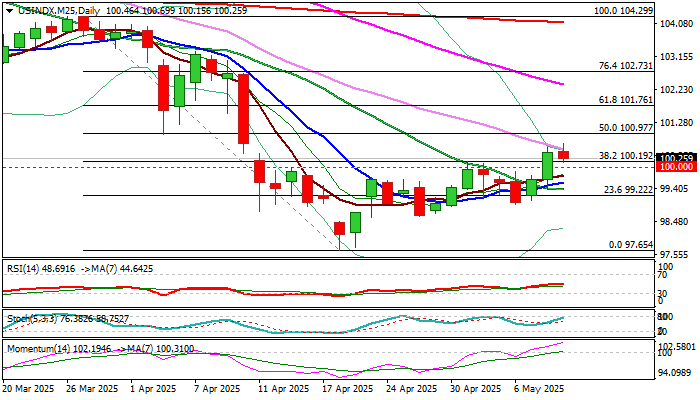This screenshot has height=400, width=700.
Task: Click the last red candlestick on chart
Action: pyautogui.click(x=563, y=154)
